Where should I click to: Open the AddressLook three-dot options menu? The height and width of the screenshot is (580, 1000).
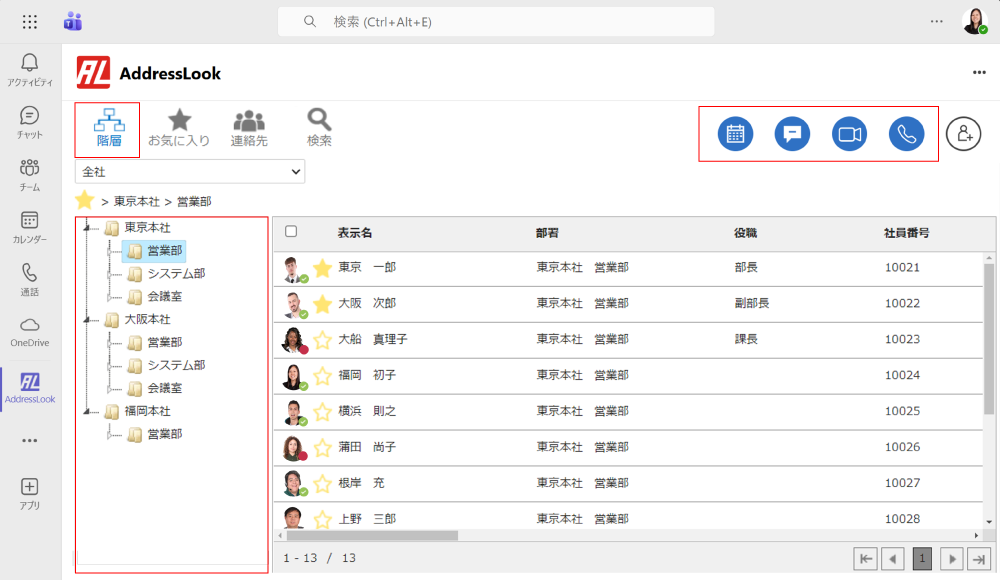[979, 72]
